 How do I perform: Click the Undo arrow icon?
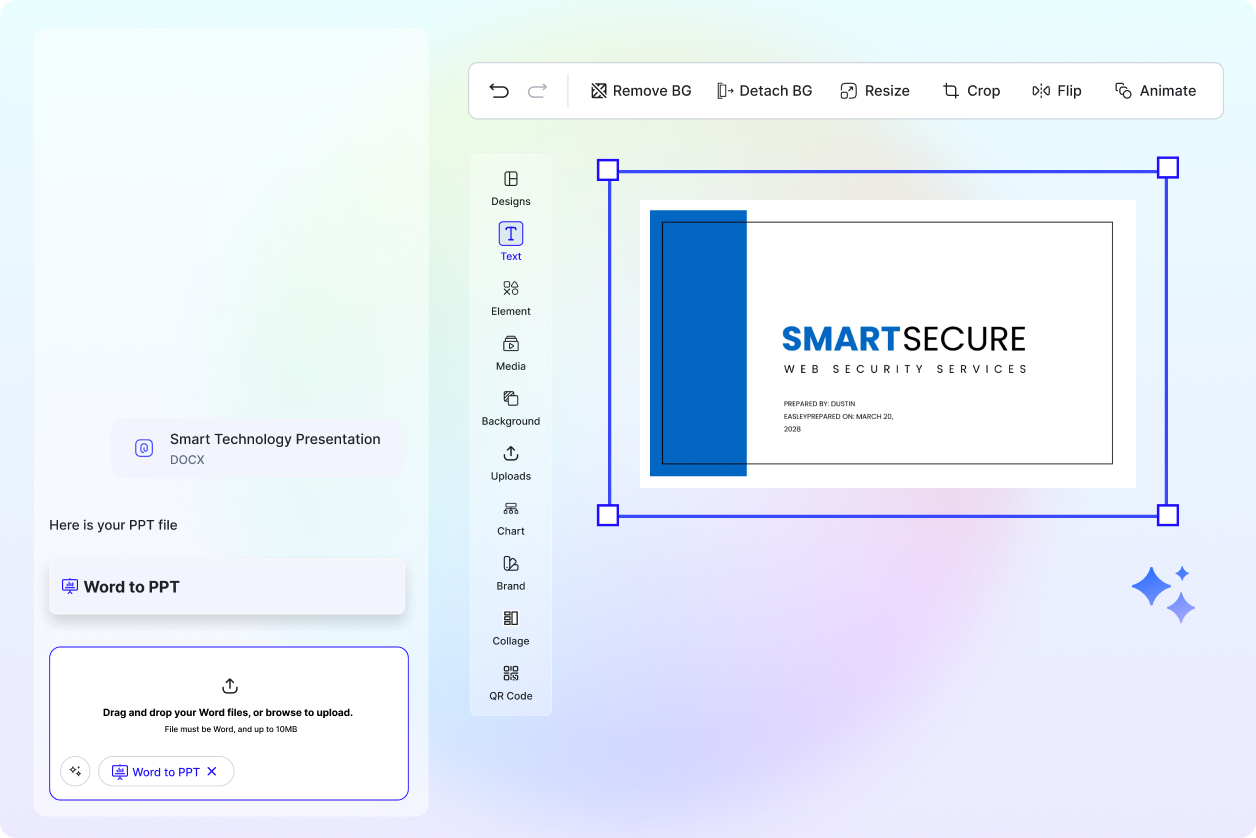coord(499,91)
